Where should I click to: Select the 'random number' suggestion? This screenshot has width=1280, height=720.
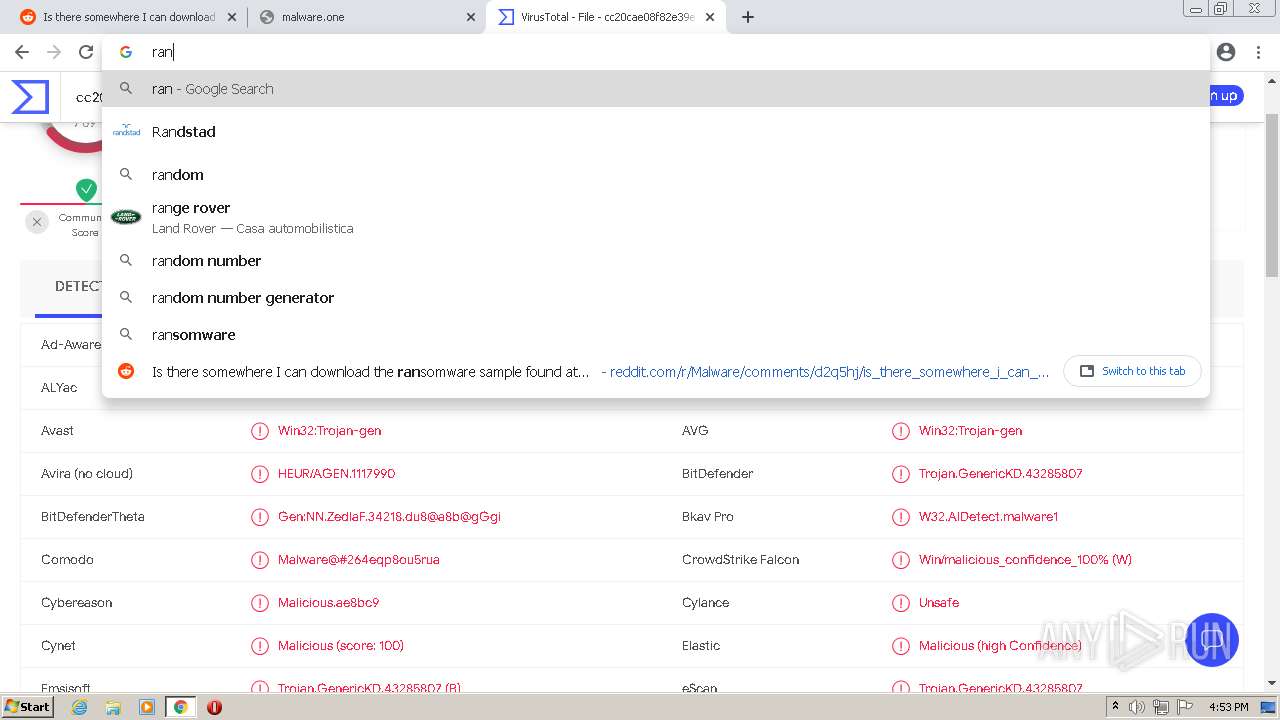coord(655,261)
